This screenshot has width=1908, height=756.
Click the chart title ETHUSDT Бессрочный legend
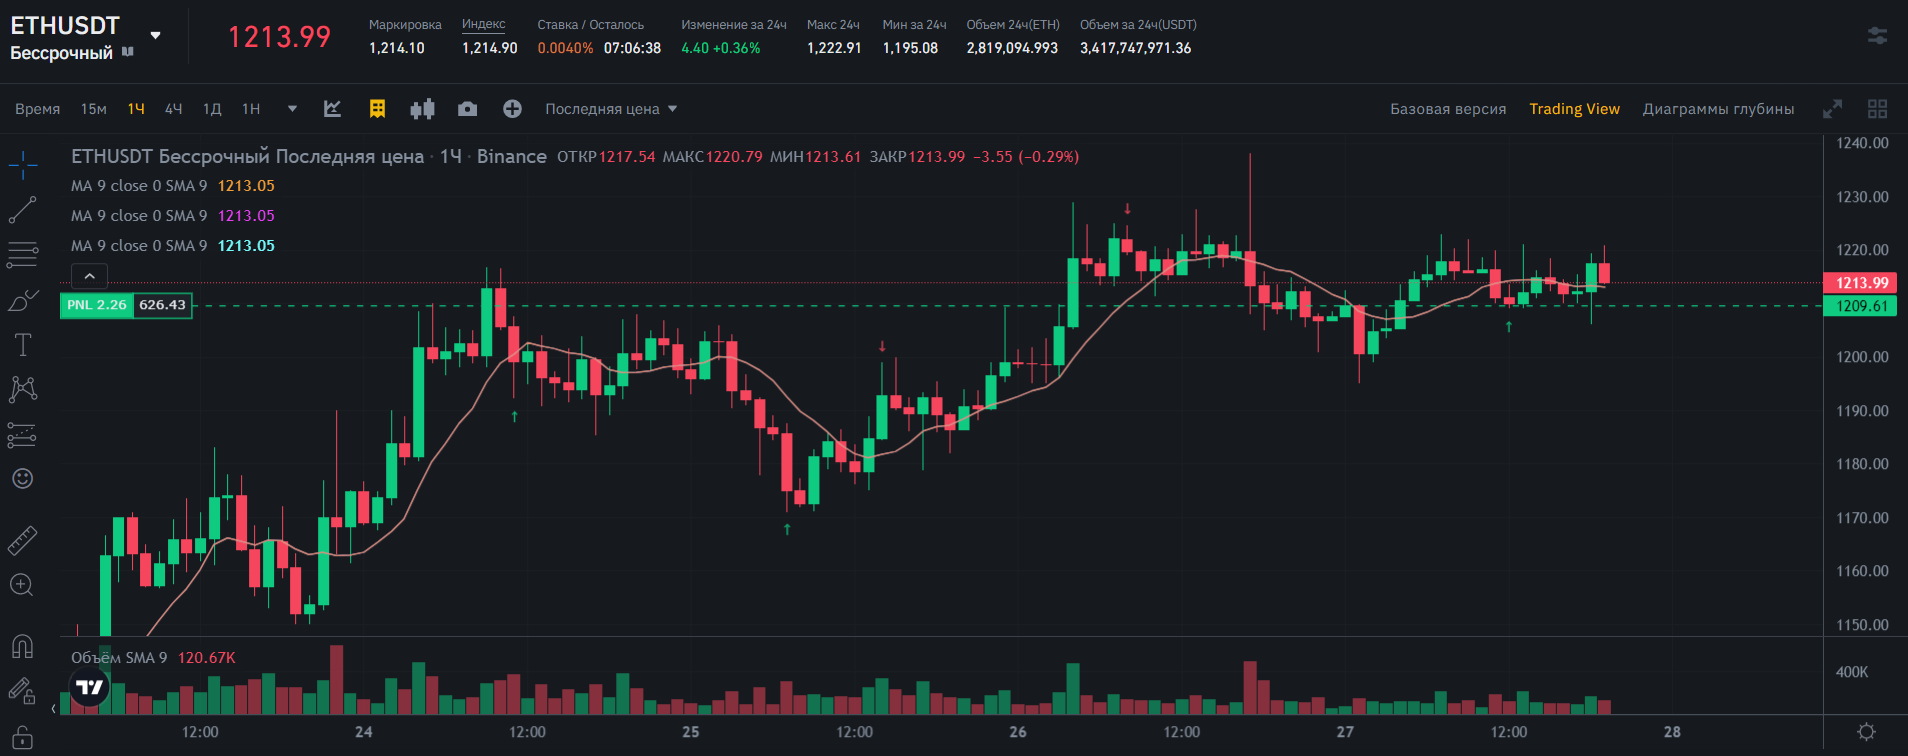pos(309,156)
